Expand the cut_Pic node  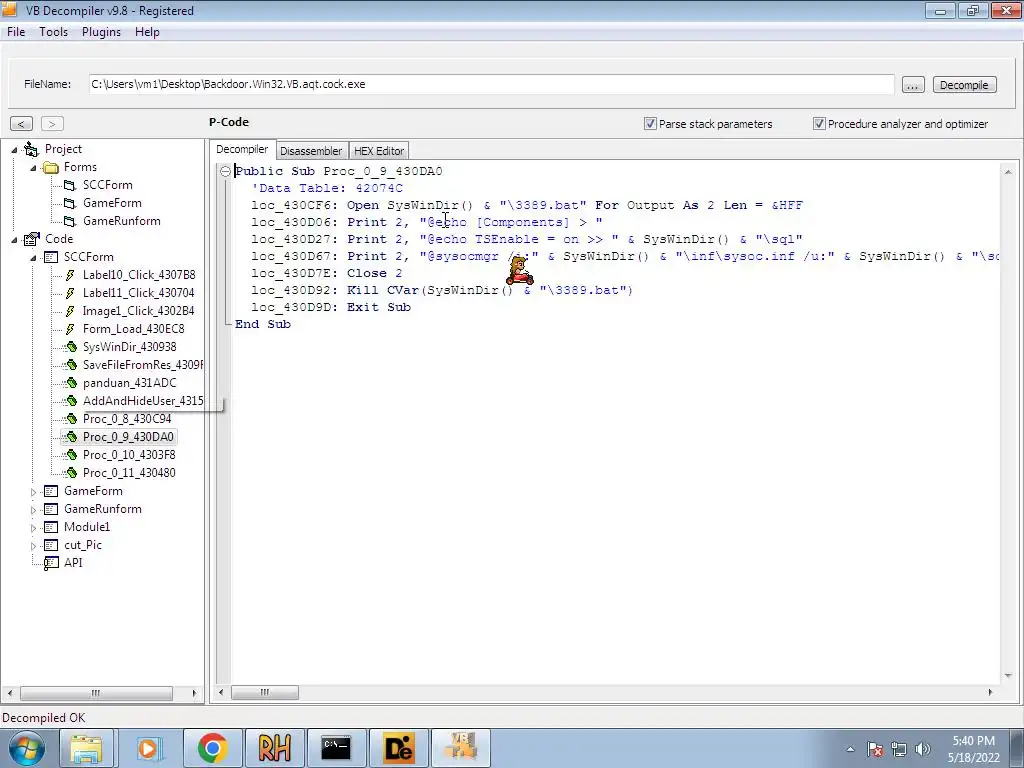click(x=33, y=545)
